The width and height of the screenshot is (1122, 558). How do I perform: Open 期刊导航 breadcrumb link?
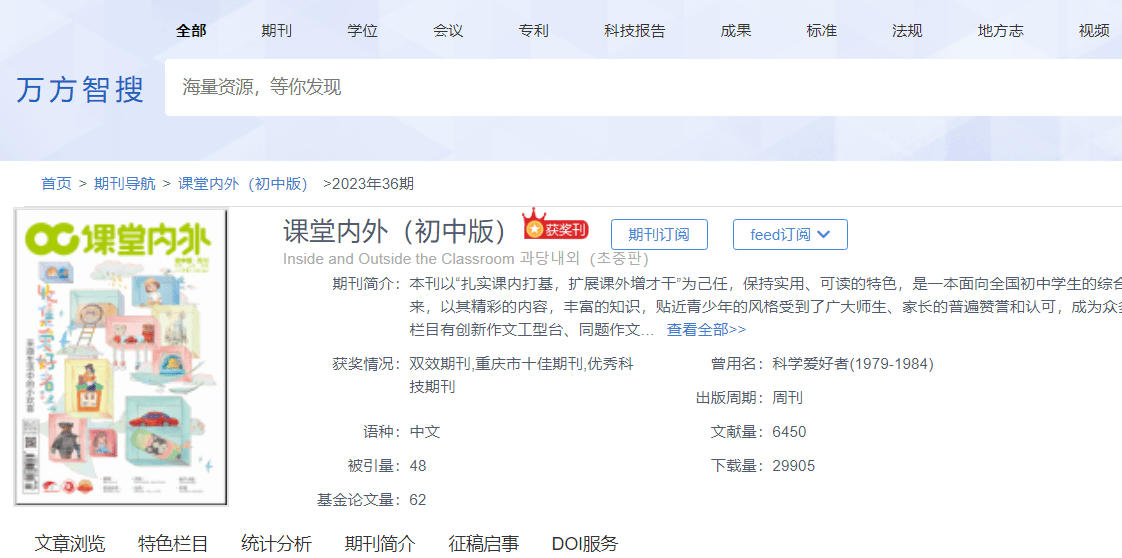coord(125,184)
